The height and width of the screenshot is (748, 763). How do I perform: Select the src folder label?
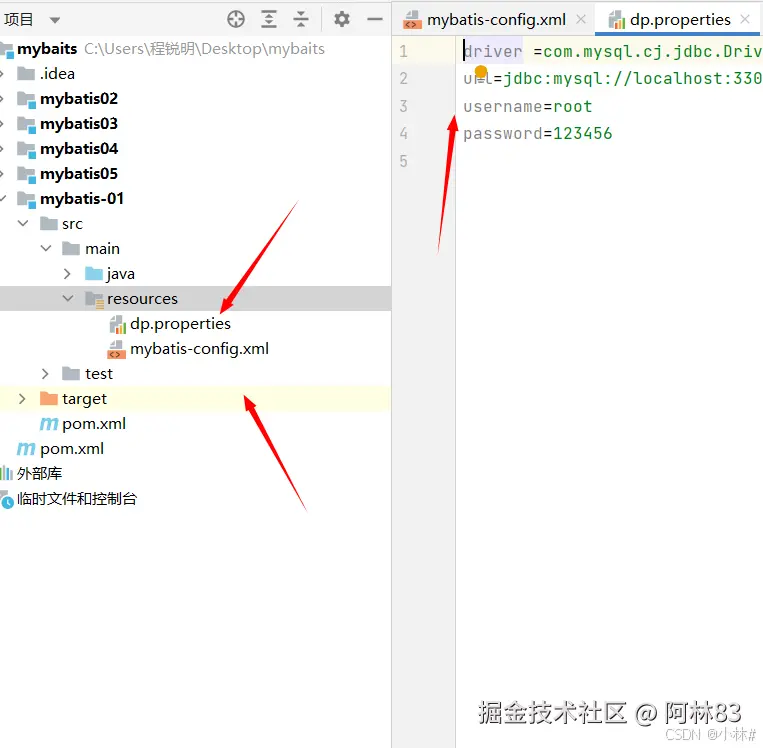(x=73, y=224)
